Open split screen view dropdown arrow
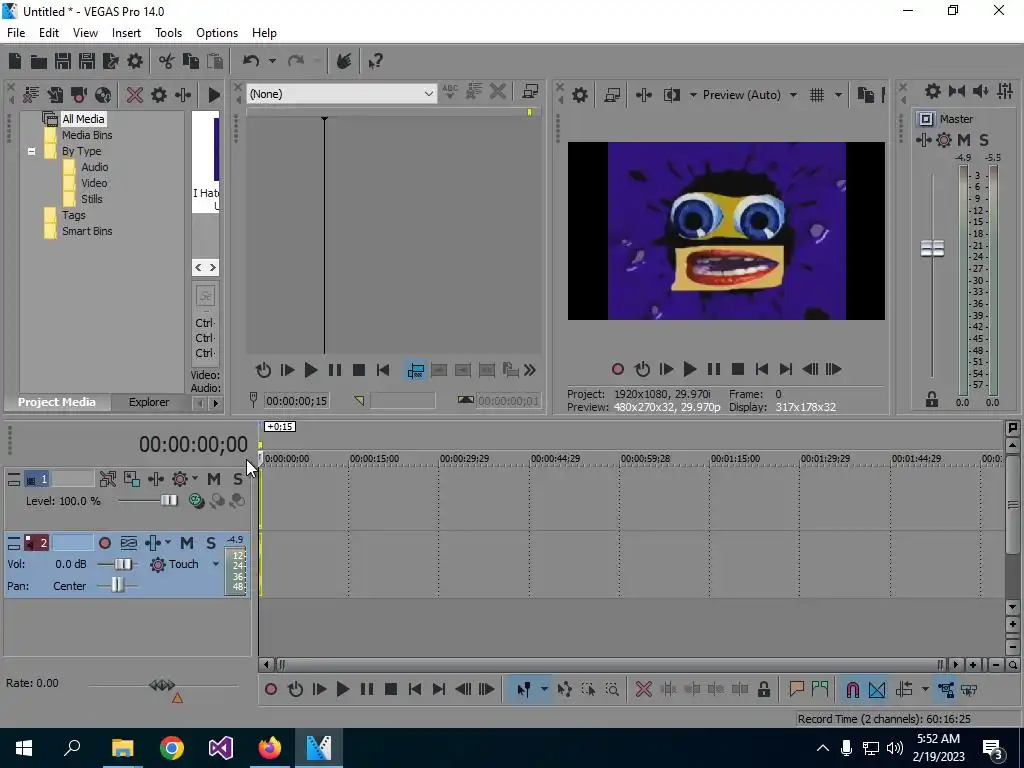 693,95
